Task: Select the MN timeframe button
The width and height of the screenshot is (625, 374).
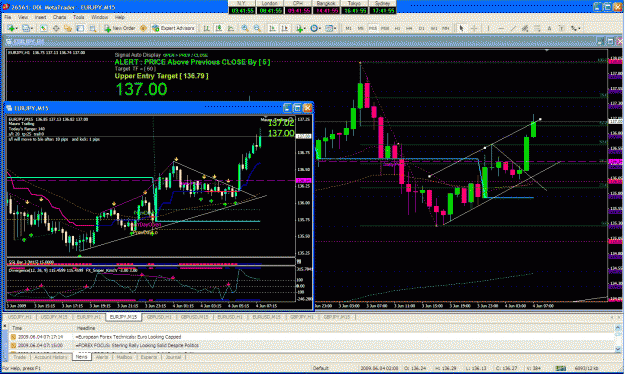Action: pyautogui.click(x=446, y=28)
